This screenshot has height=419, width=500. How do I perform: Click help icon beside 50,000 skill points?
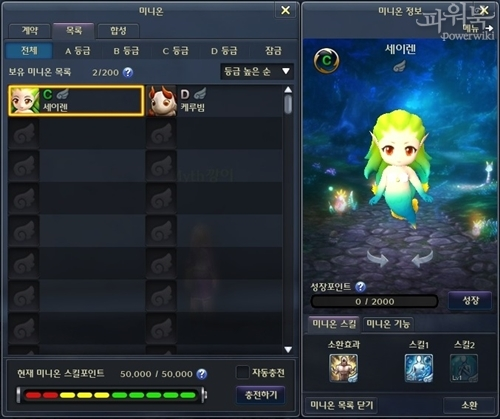201,374
